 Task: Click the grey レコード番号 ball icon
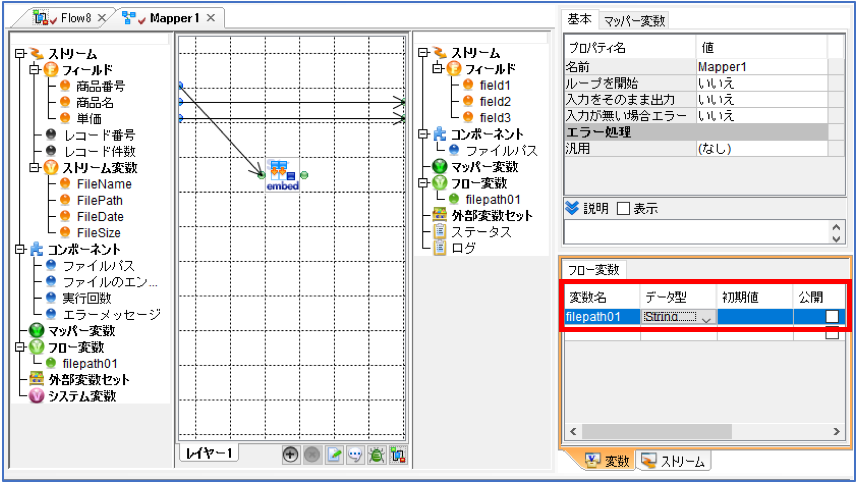pos(51,134)
